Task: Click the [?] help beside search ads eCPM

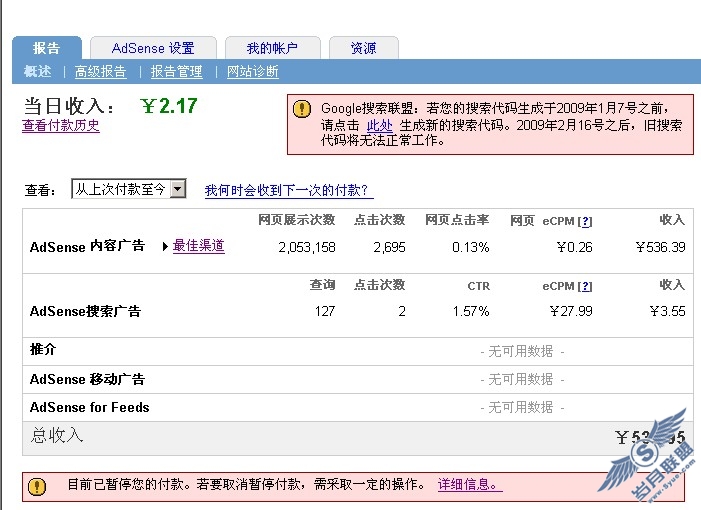Action: [585, 286]
